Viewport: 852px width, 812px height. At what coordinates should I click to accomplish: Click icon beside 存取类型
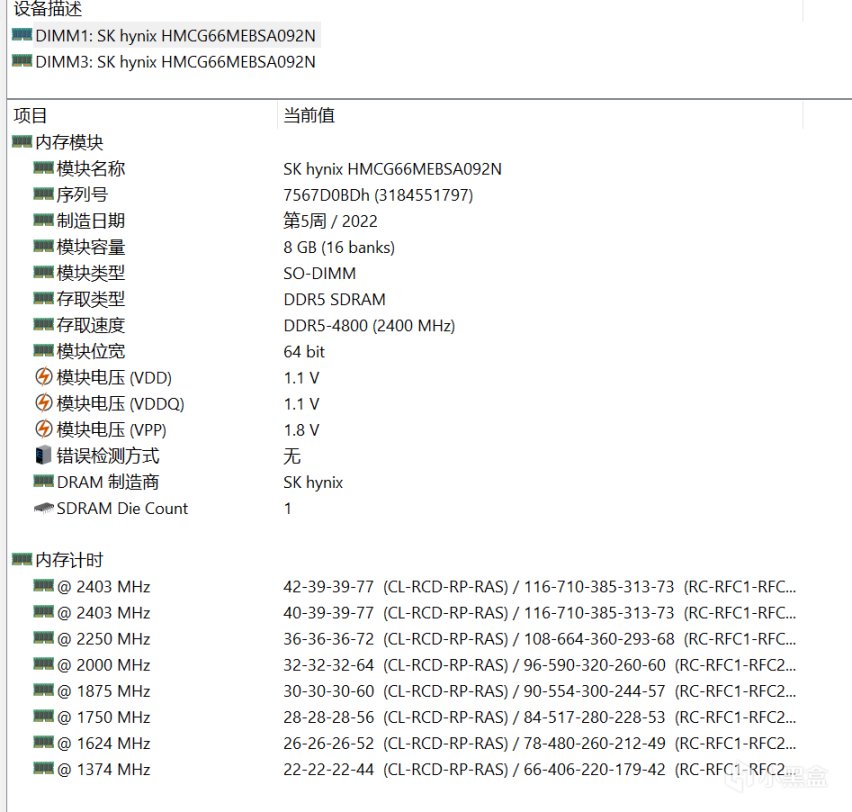point(43,298)
